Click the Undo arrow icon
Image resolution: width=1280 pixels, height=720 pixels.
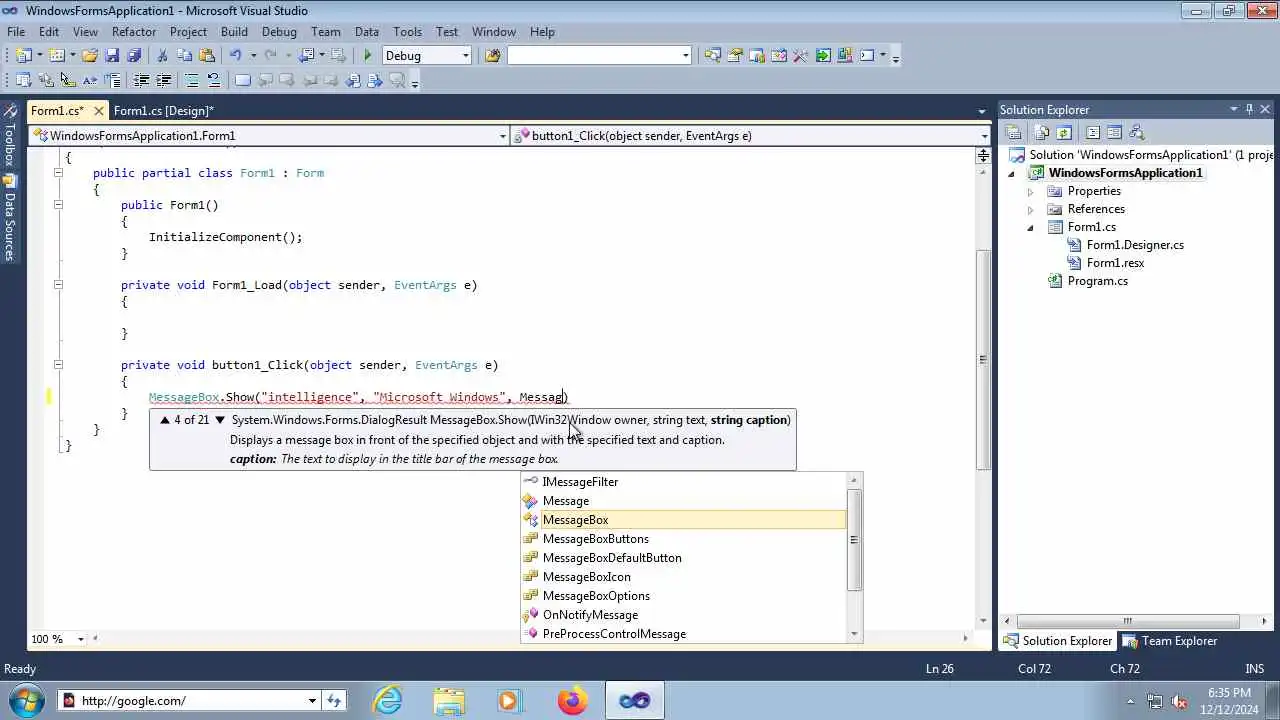point(236,56)
